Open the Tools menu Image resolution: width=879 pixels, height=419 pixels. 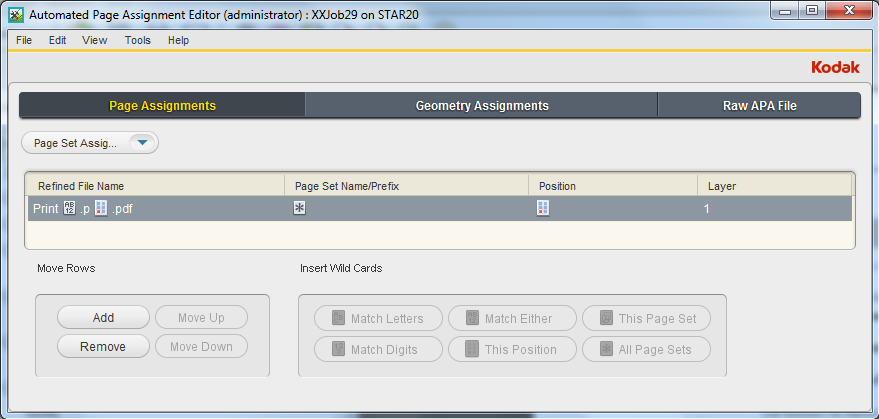pos(138,41)
